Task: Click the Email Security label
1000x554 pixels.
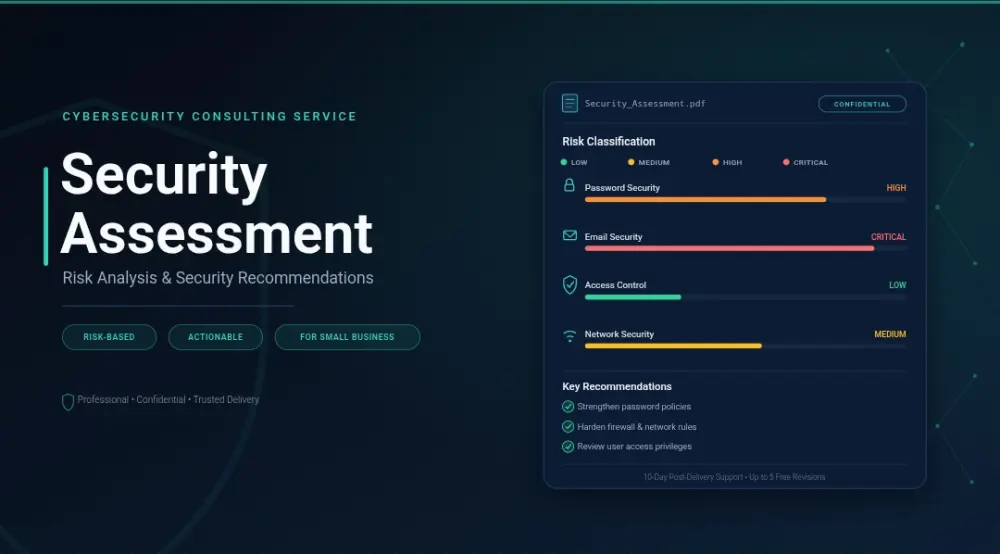Action: pyautogui.click(x=613, y=237)
